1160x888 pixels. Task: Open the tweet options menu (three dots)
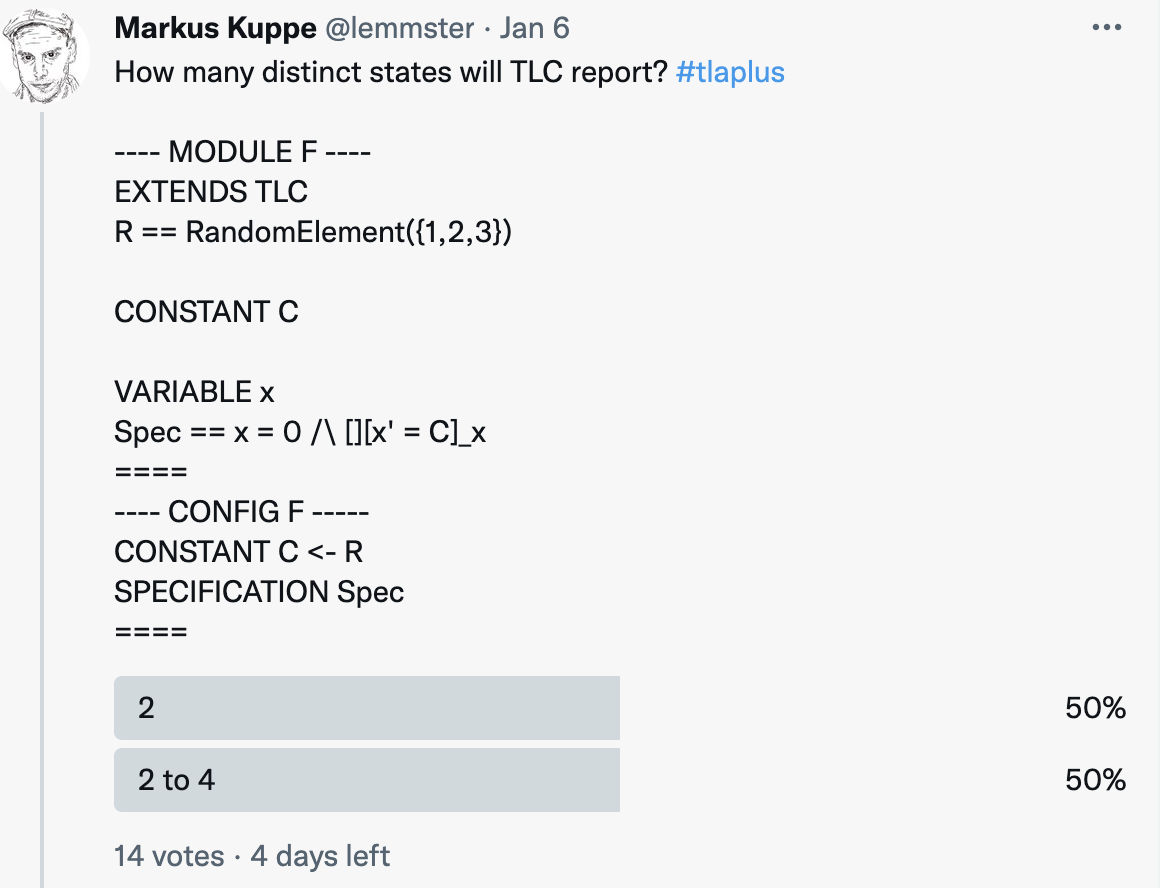1106,27
